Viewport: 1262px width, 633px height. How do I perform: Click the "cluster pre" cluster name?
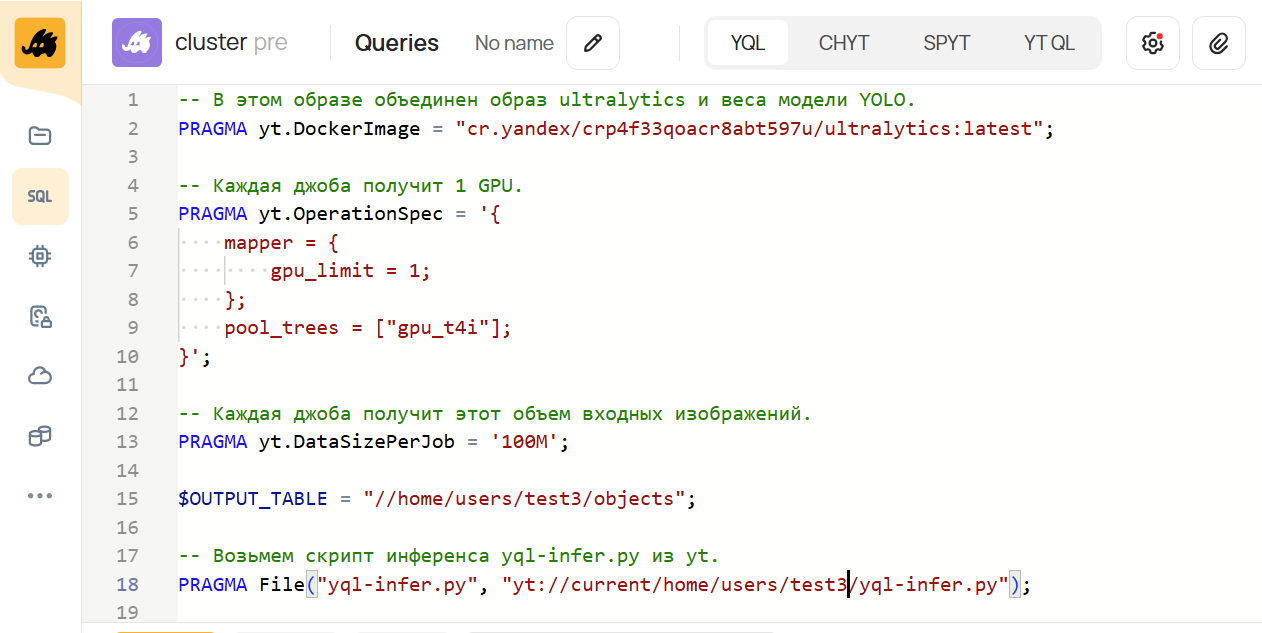(230, 43)
